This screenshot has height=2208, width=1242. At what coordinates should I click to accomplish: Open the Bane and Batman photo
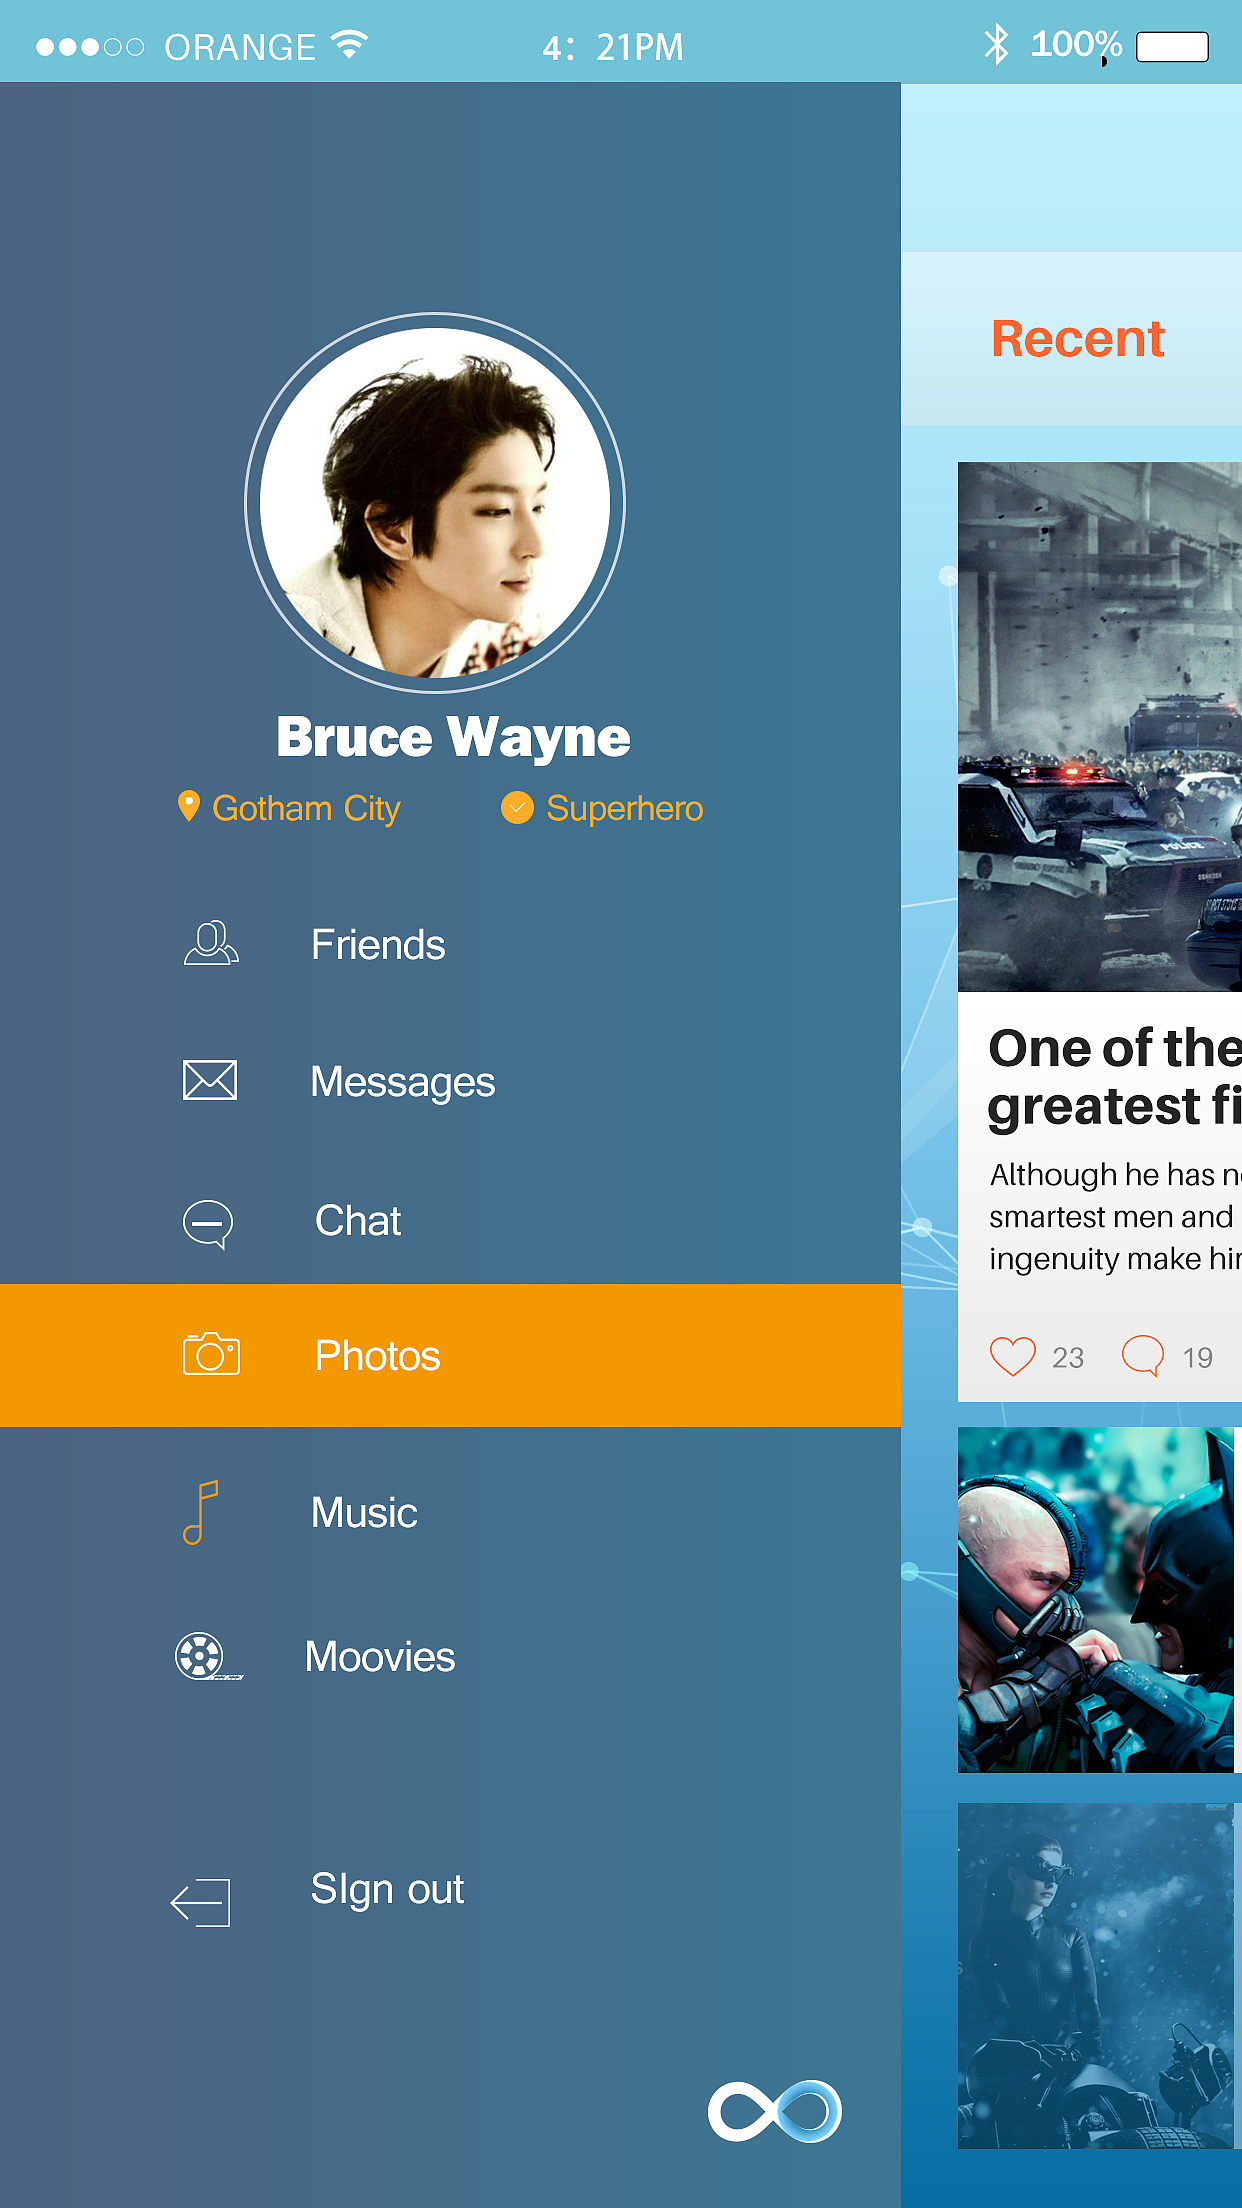[1096, 1600]
